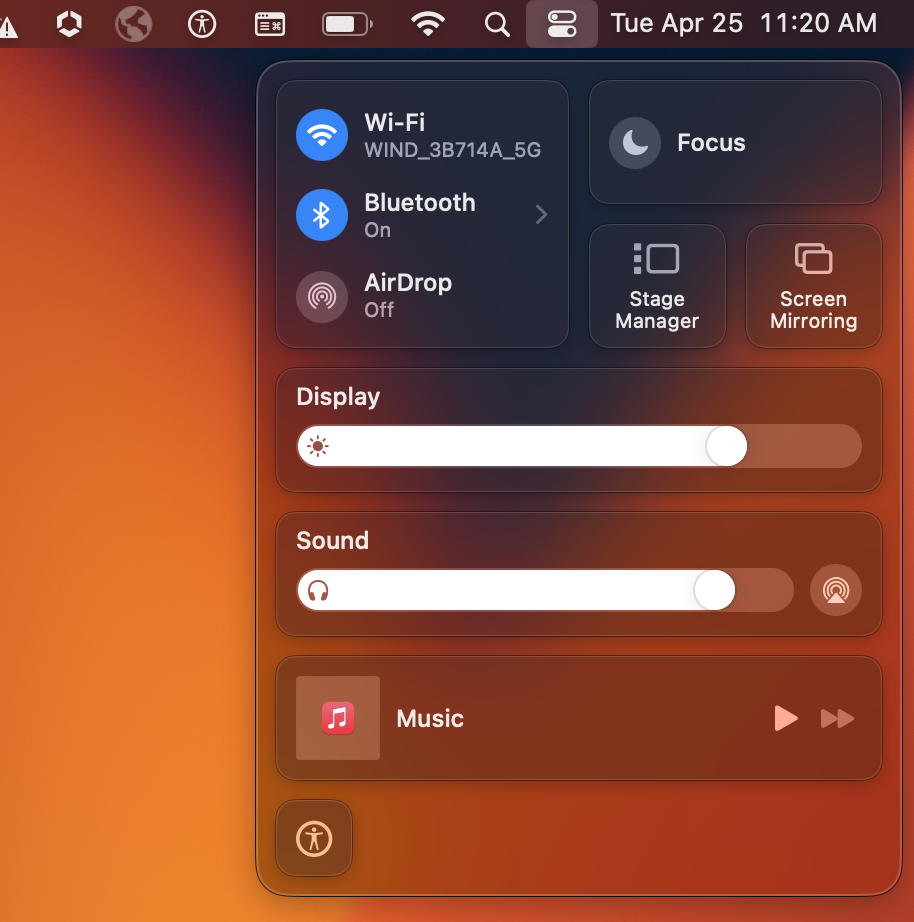Screen dimensions: 914x922
Task: Close Control Center from menu bar icon
Action: [562, 24]
